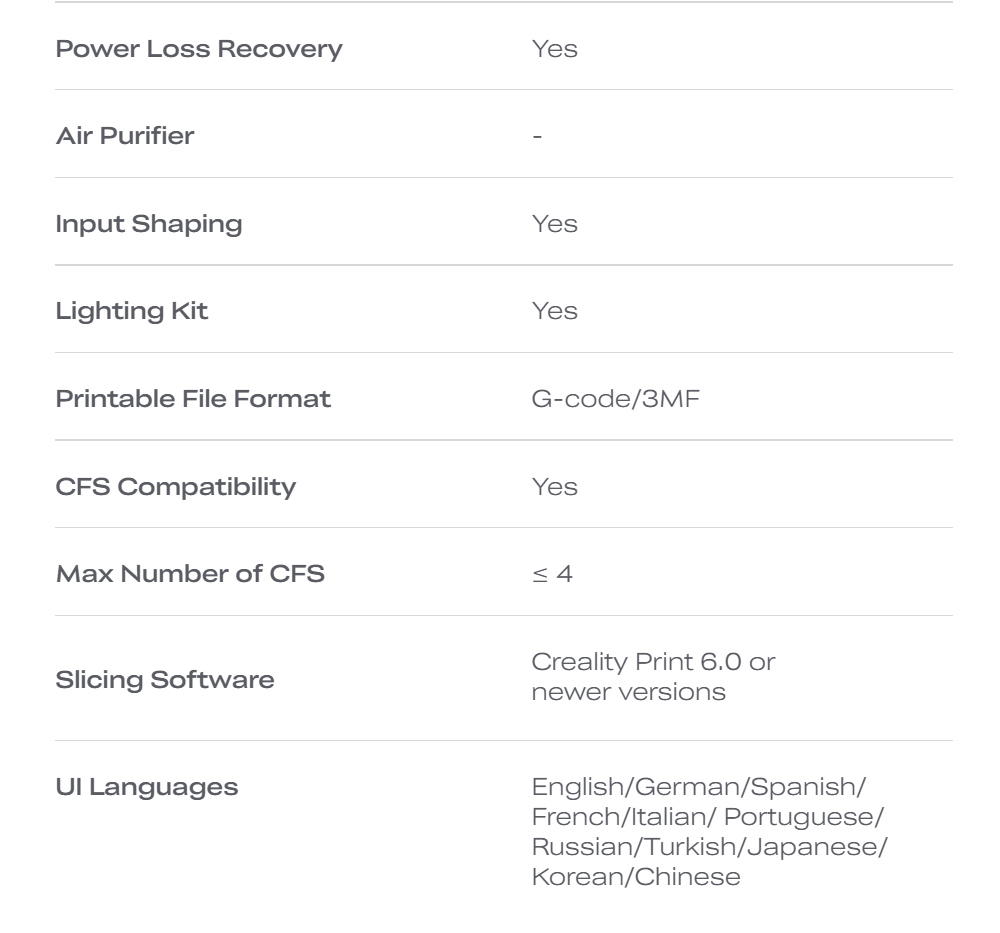Image resolution: width=1000 pixels, height=933 pixels.
Task: Select the Yes value beside CFS Compatibility
Action: [554, 487]
